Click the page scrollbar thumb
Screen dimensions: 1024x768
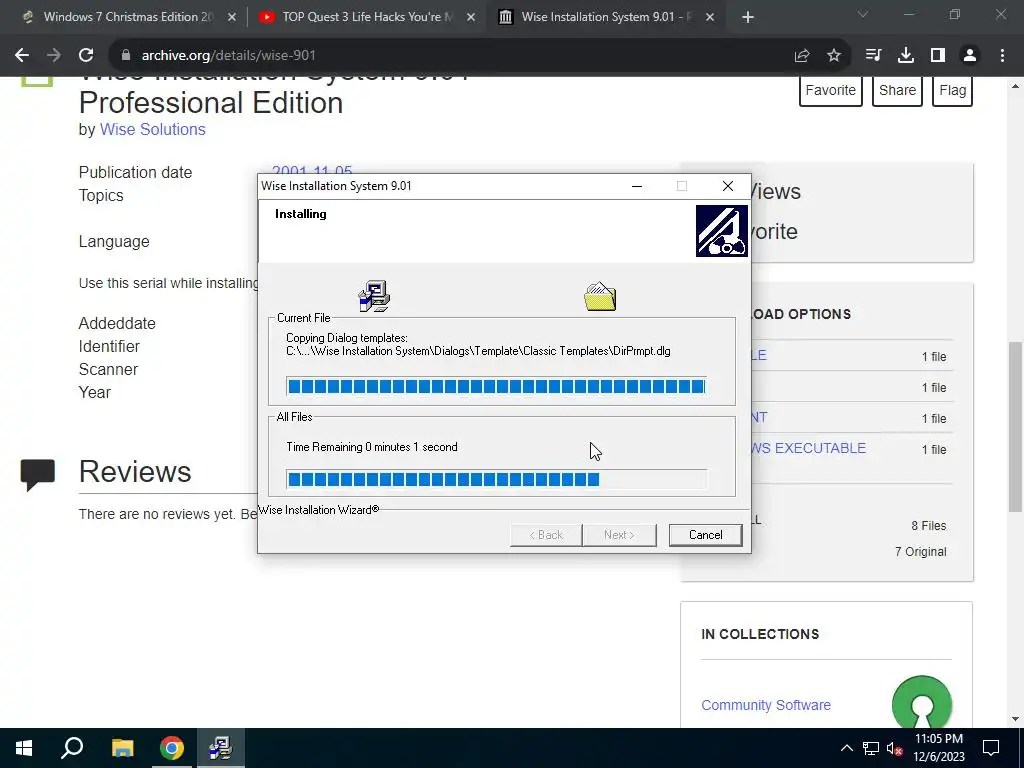1016,426
